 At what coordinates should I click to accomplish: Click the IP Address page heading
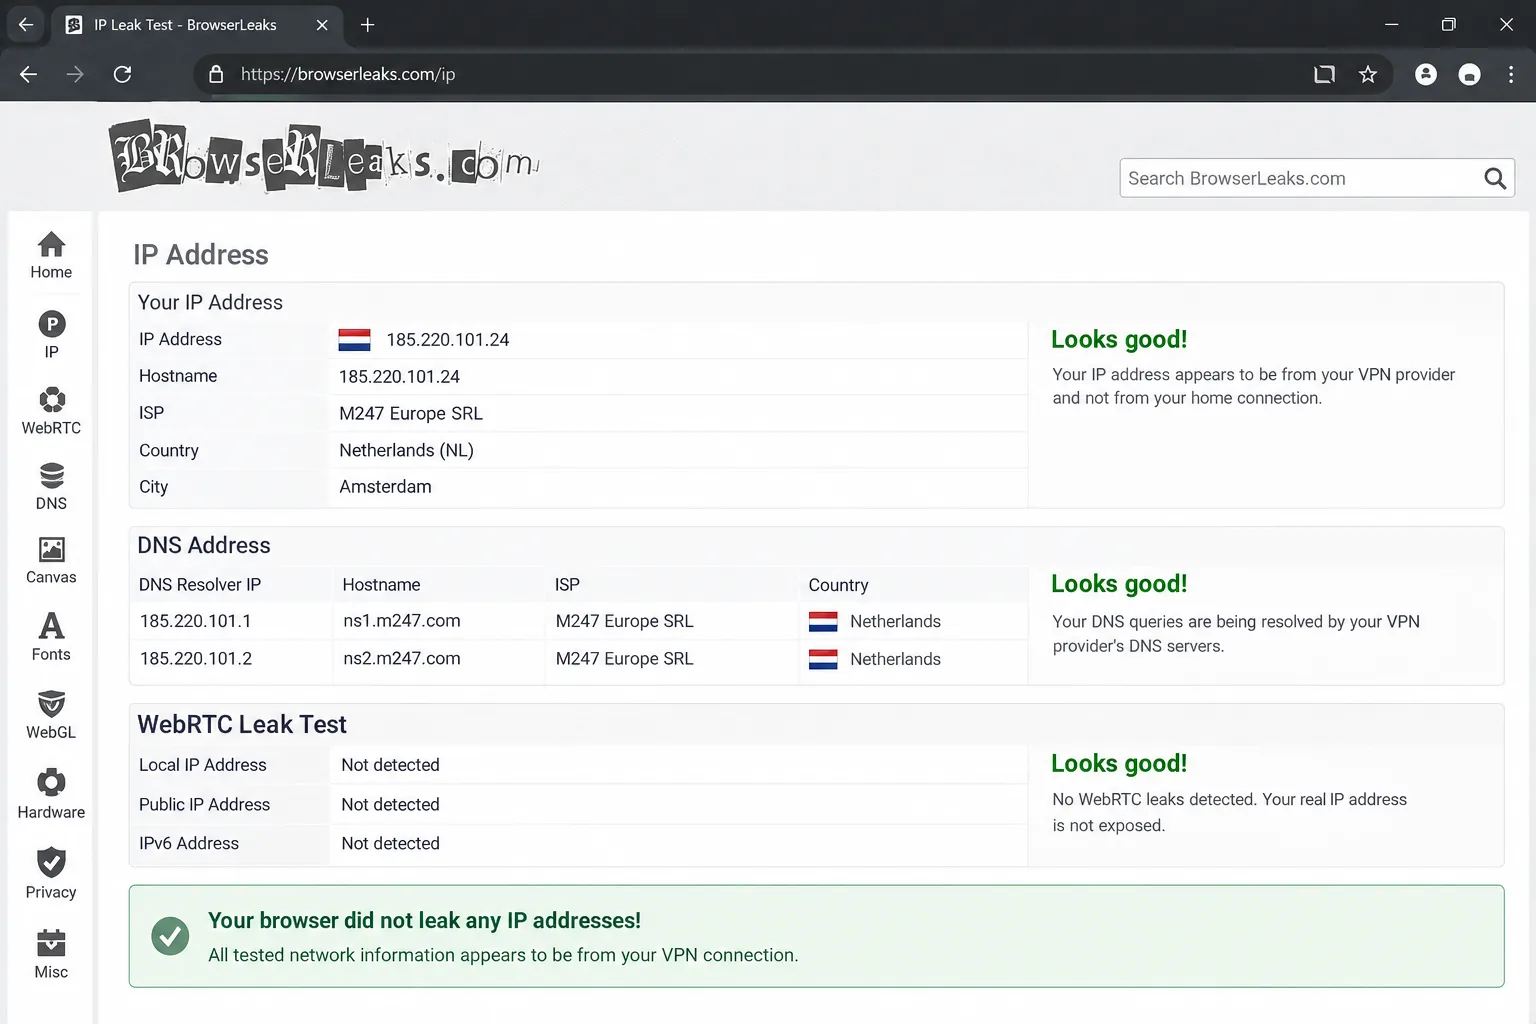tap(201, 255)
